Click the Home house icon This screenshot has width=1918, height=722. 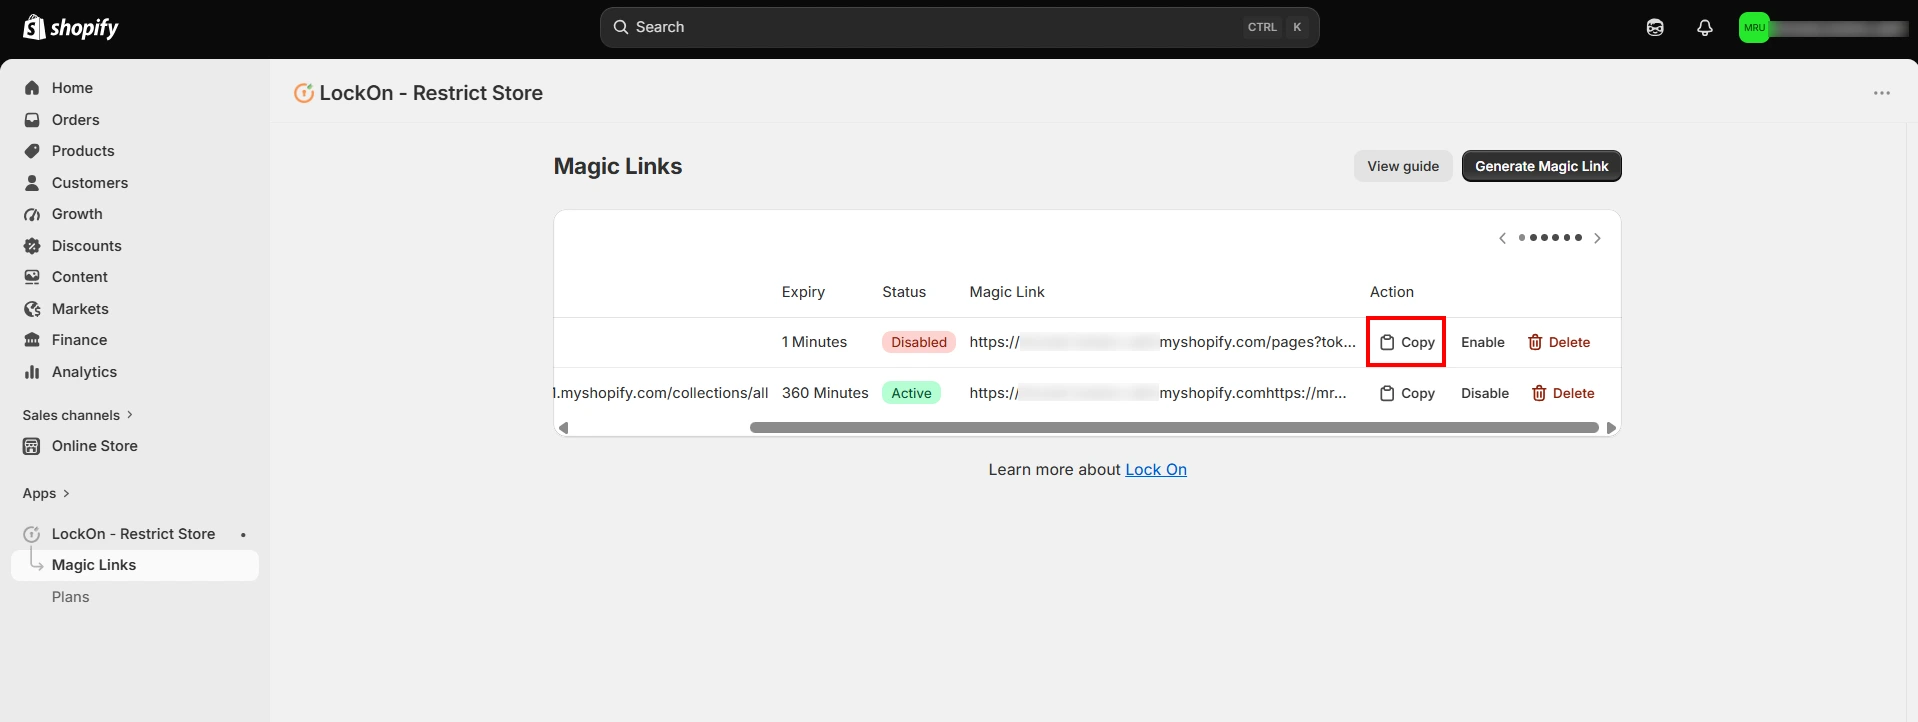32,88
